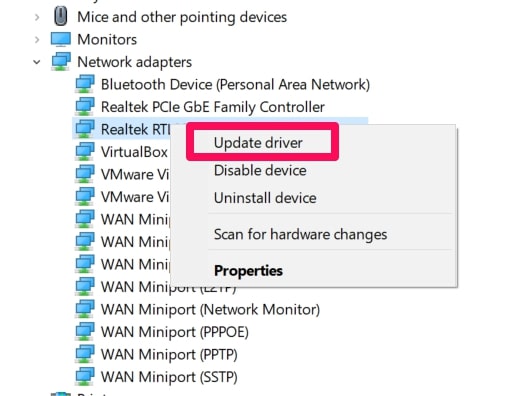Expand Mice and other pointing devices
Viewport: 510px width, 396px height.
(37, 17)
